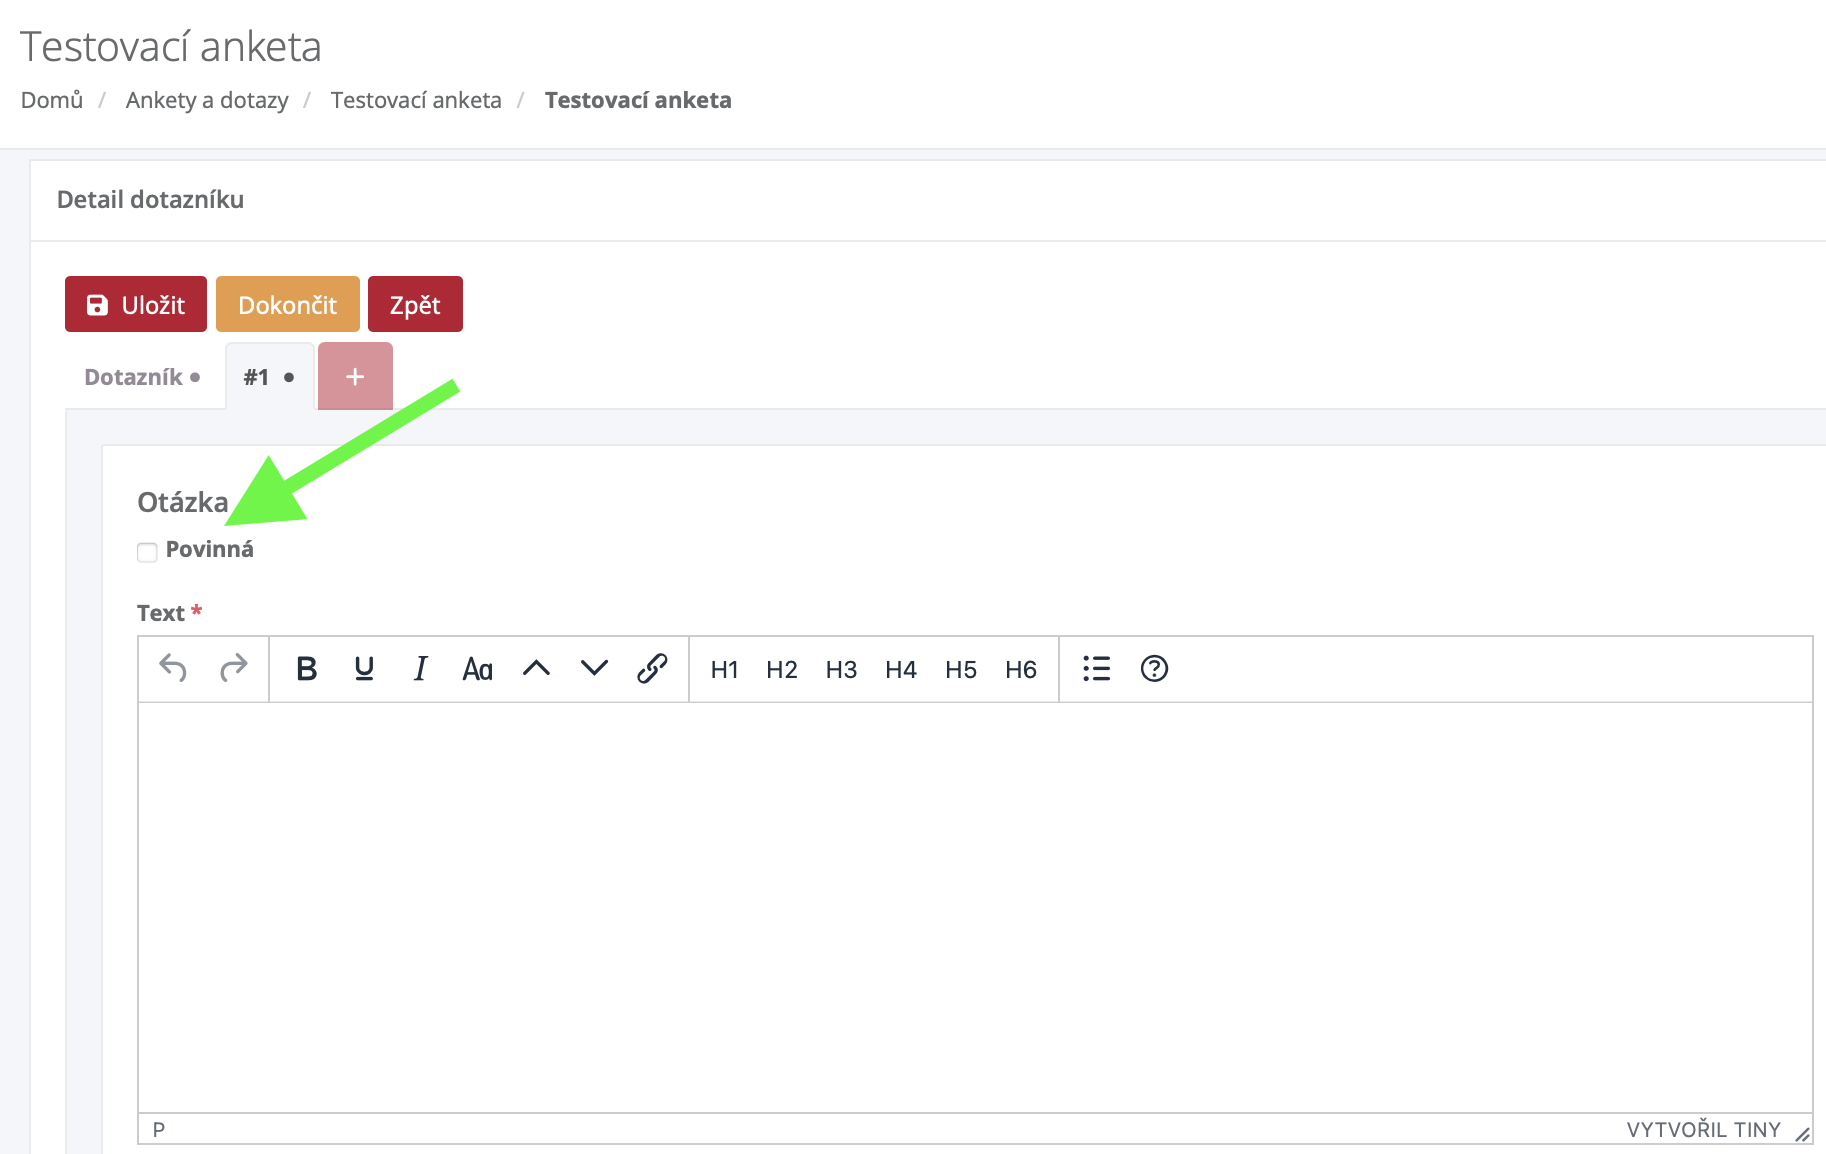Open the Domů breadcrumb link
This screenshot has width=1826, height=1154.
pos(52,100)
